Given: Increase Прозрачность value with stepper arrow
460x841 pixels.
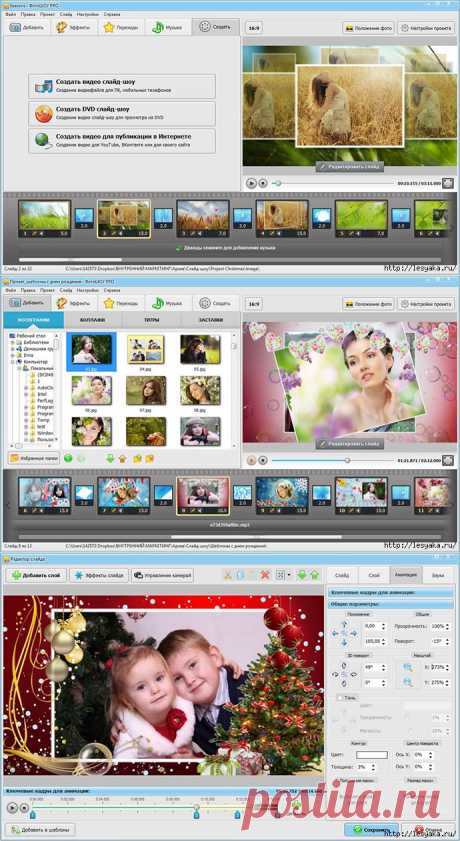Looking at the screenshot, I should 449,624.
